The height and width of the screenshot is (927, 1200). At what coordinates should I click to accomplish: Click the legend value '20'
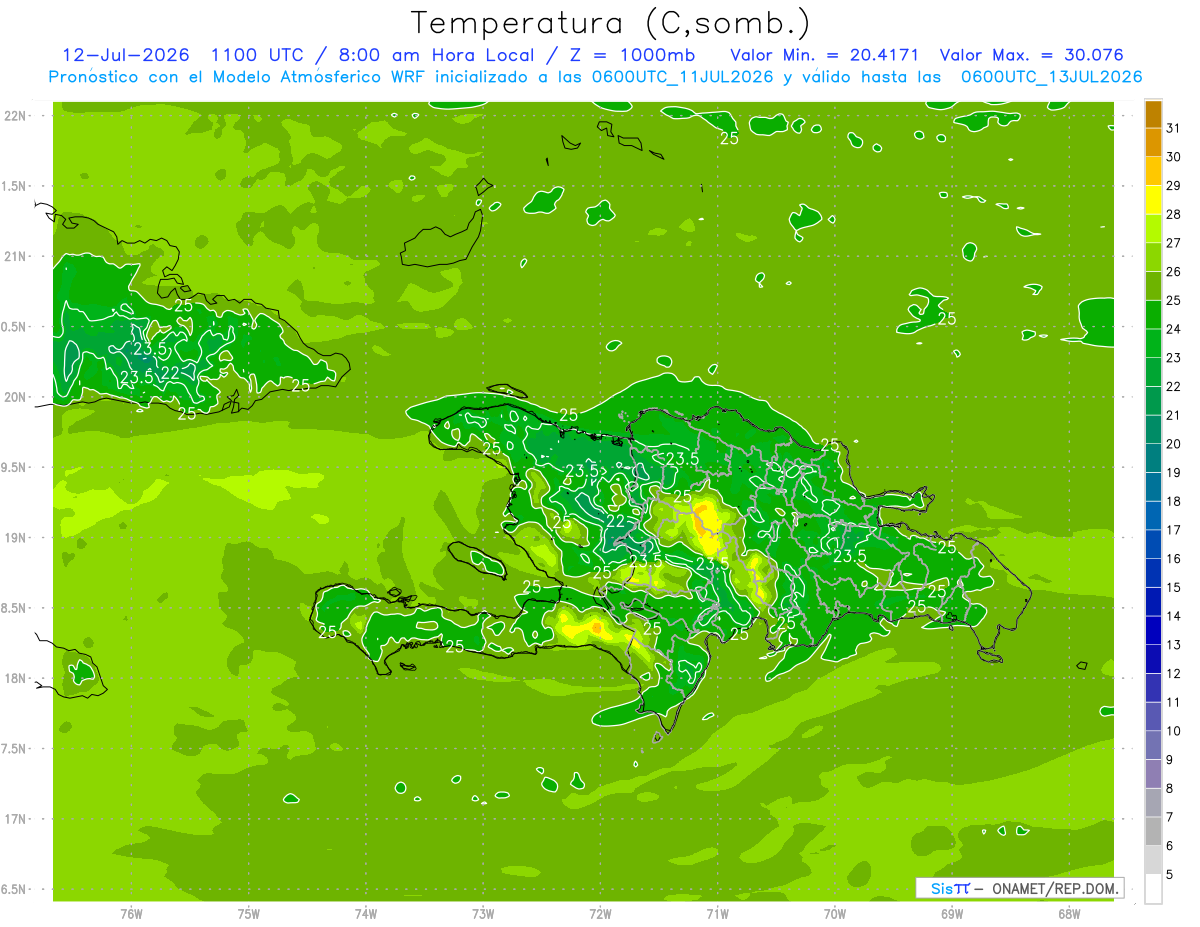click(x=1174, y=444)
